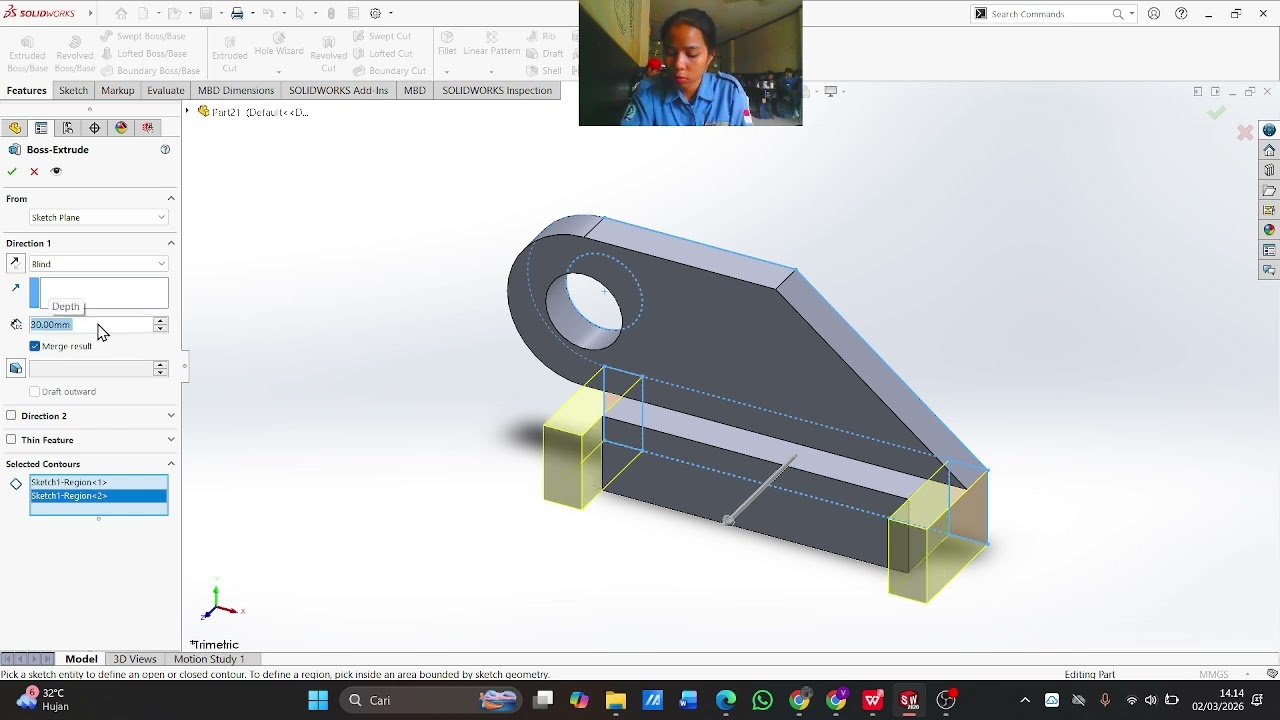This screenshot has width=1280, height=720.
Task: Click the graphics-area red cancel X
Action: [x=1245, y=132]
